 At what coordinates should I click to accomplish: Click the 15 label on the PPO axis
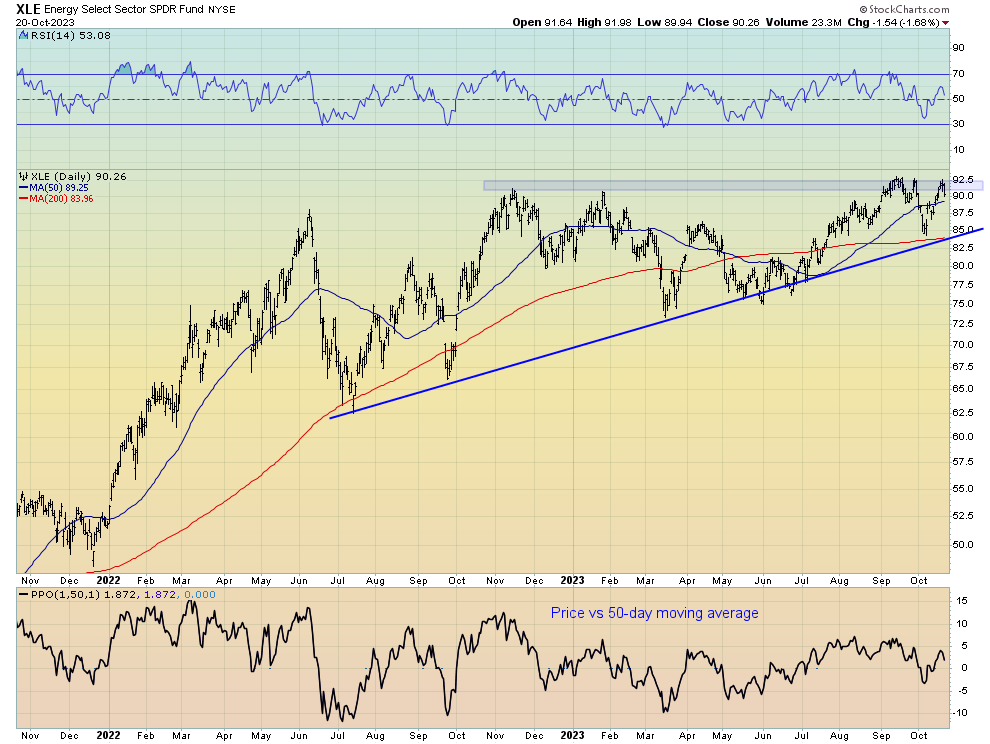click(961, 601)
